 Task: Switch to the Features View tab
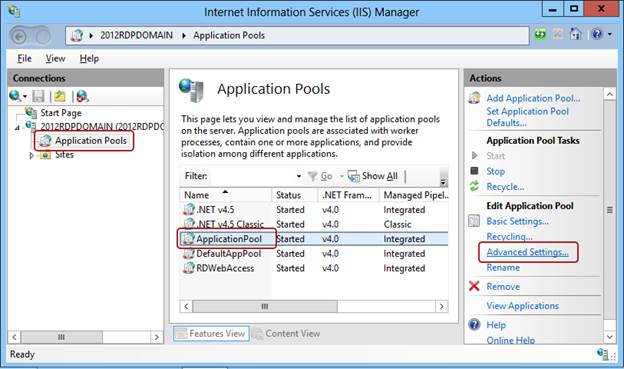(211, 334)
